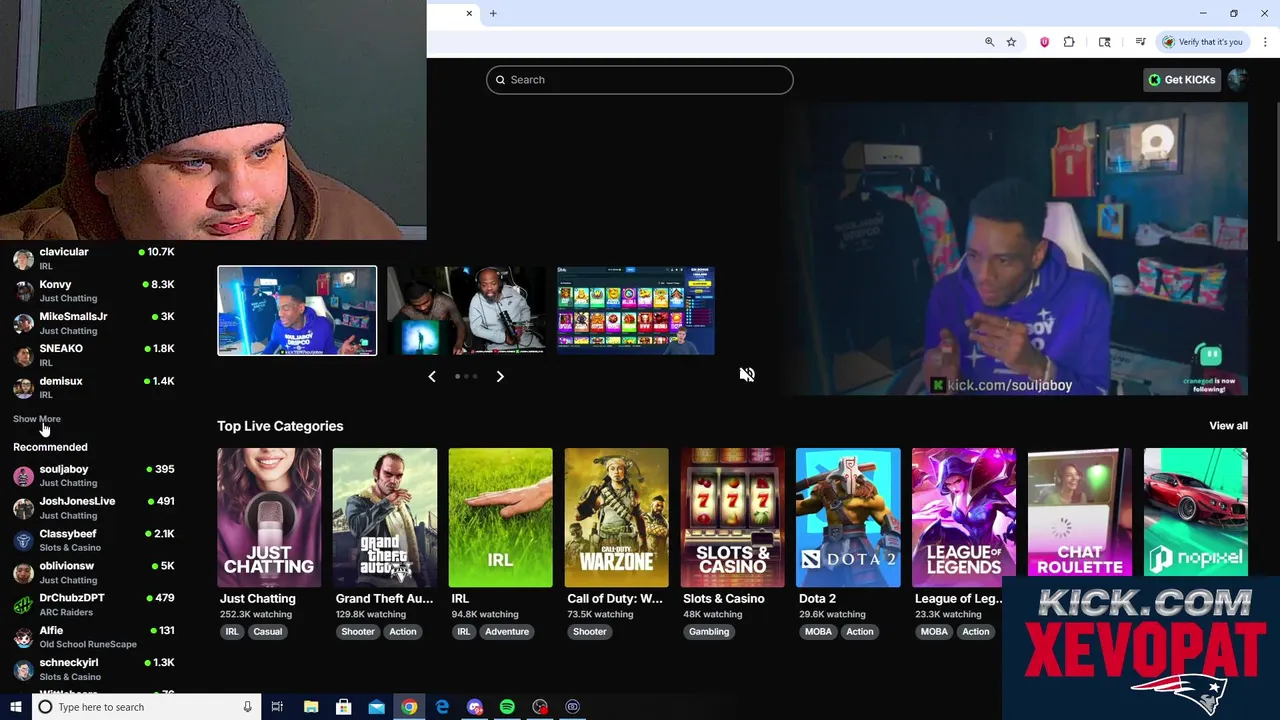Click the featured souljaboy video player
1280x720 pixels.
point(1016,248)
